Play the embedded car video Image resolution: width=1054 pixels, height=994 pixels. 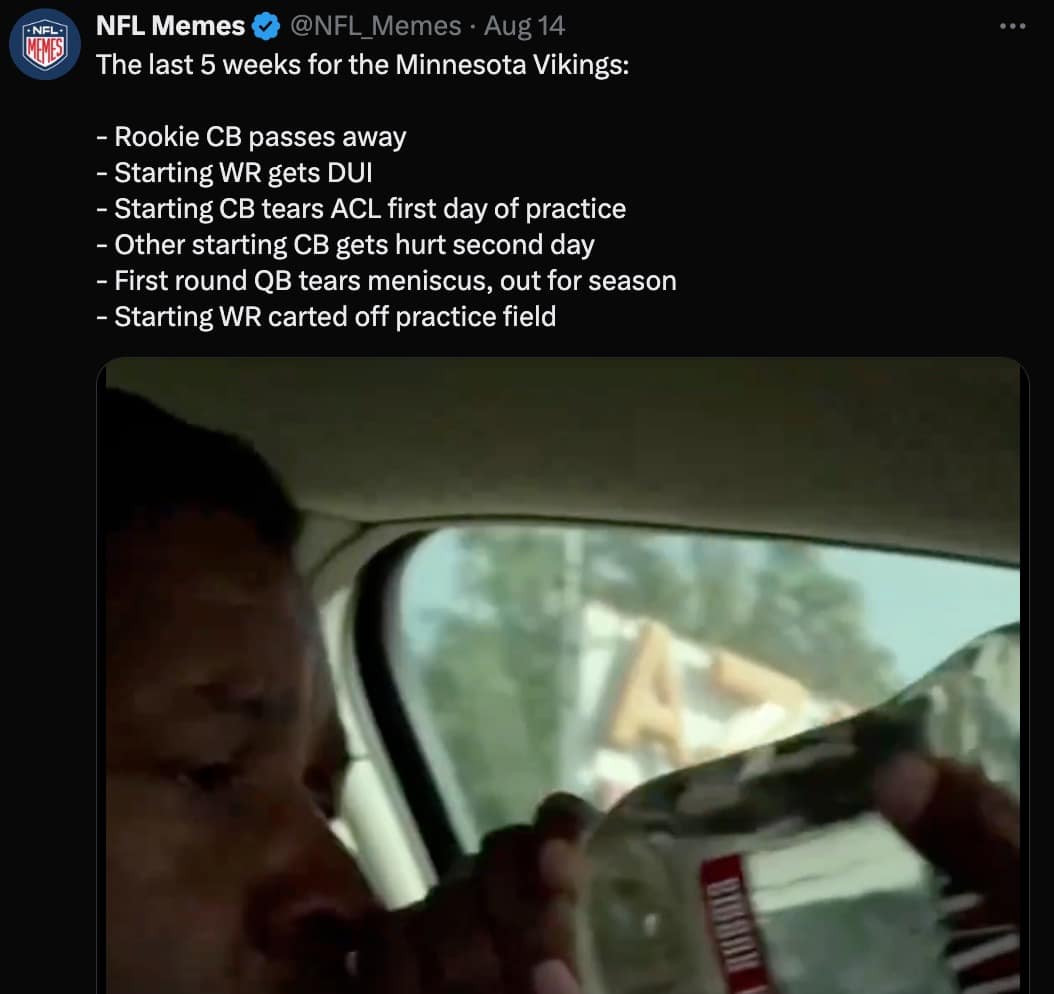(563, 675)
